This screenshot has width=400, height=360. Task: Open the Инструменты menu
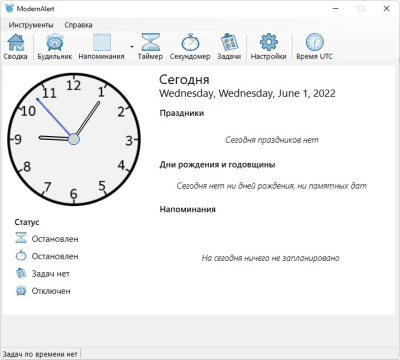click(x=31, y=25)
